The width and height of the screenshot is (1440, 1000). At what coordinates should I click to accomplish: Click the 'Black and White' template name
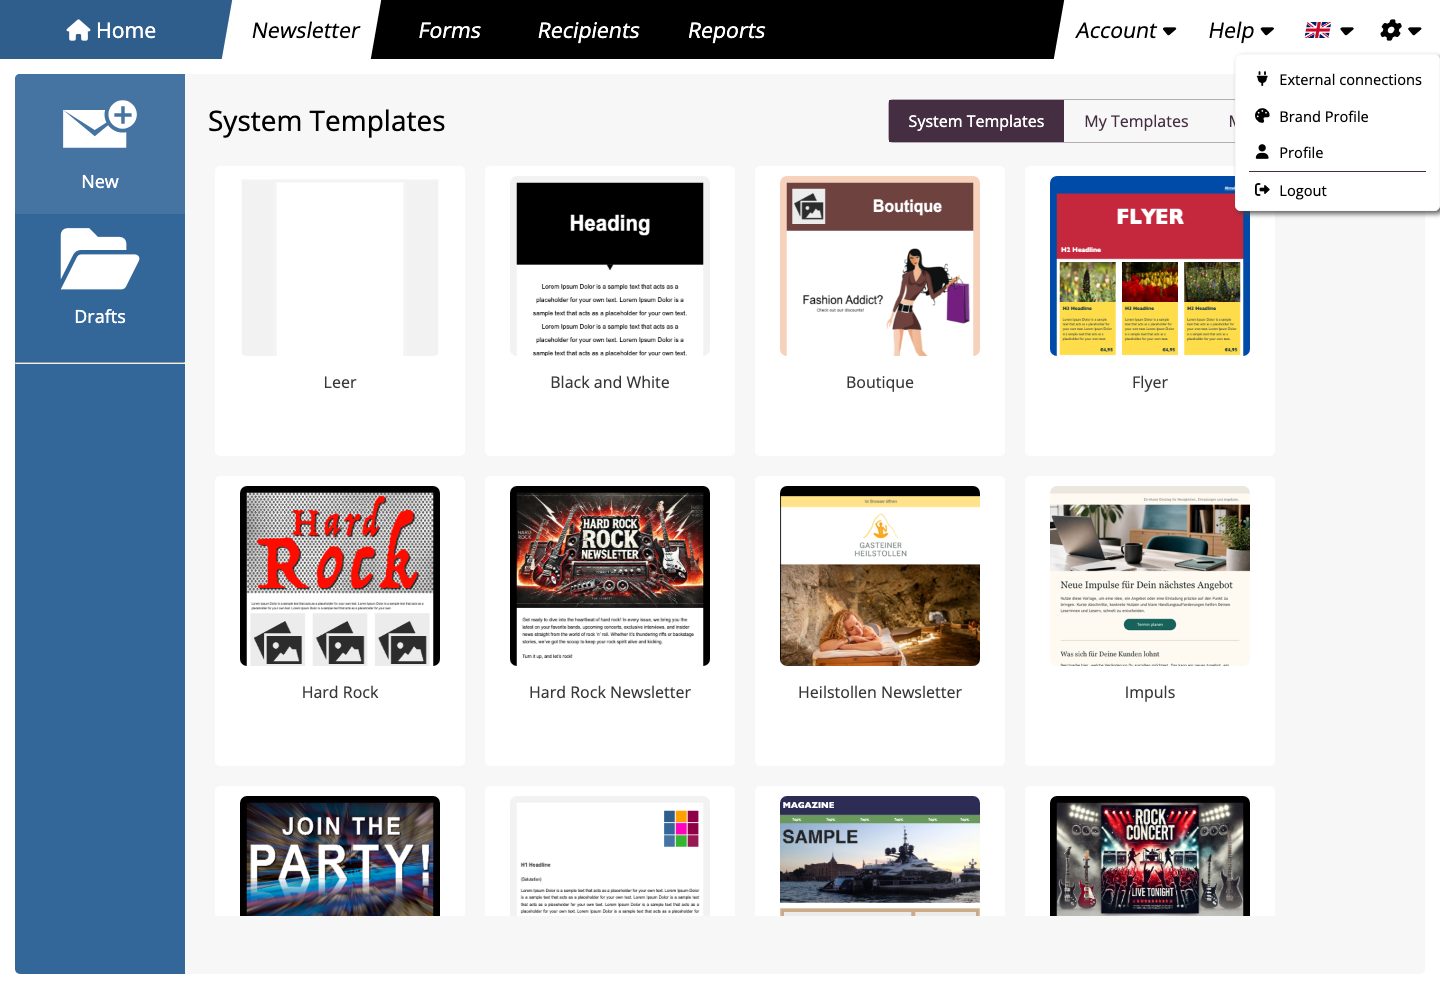coord(610,382)
